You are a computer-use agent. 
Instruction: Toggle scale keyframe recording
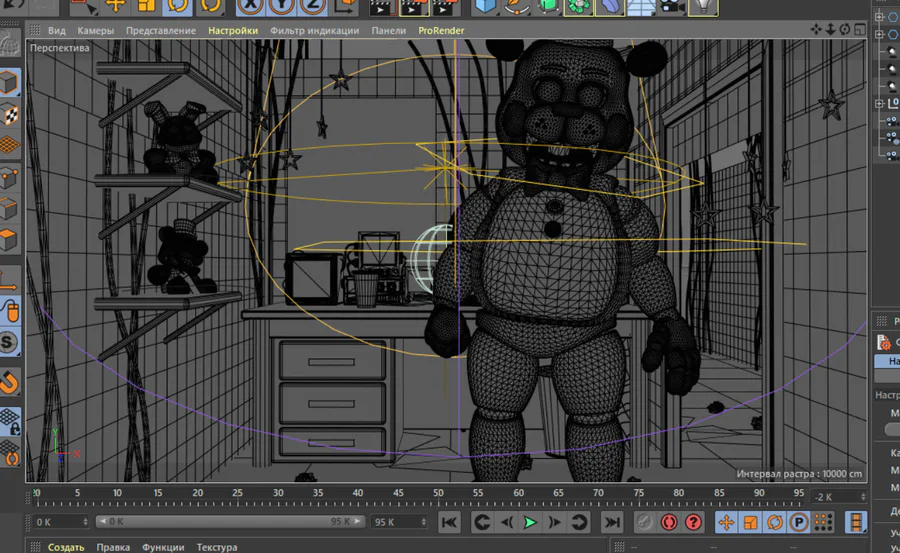tap(750, 523)
